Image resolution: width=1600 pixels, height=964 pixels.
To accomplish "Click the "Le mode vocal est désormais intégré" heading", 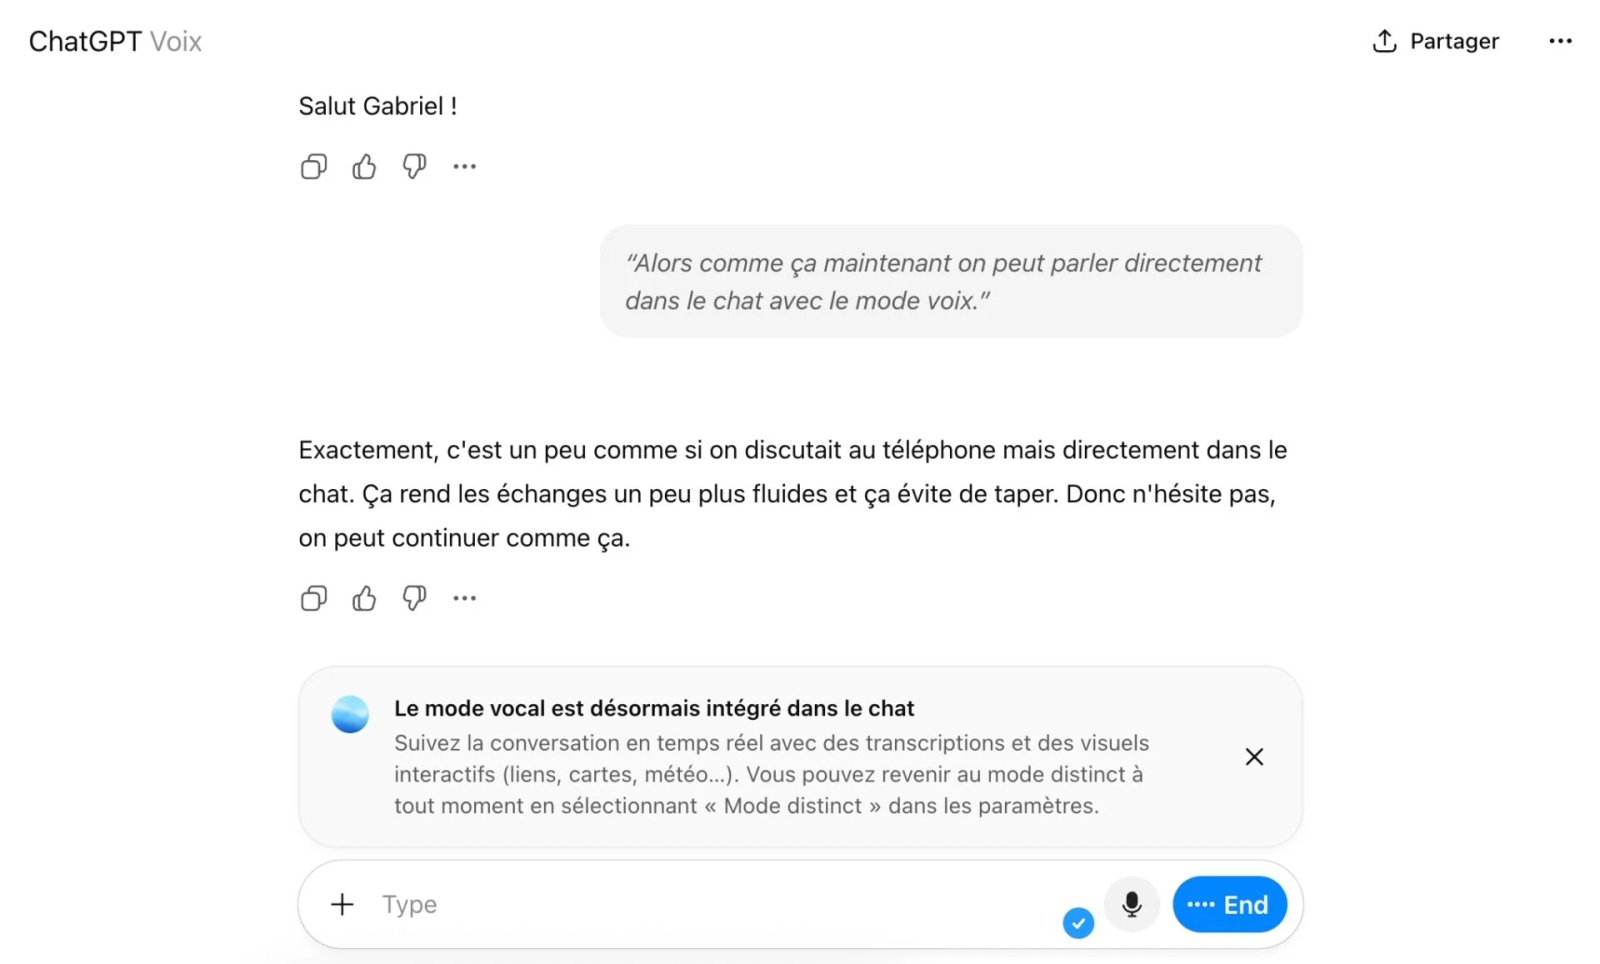I will [654, 708].
